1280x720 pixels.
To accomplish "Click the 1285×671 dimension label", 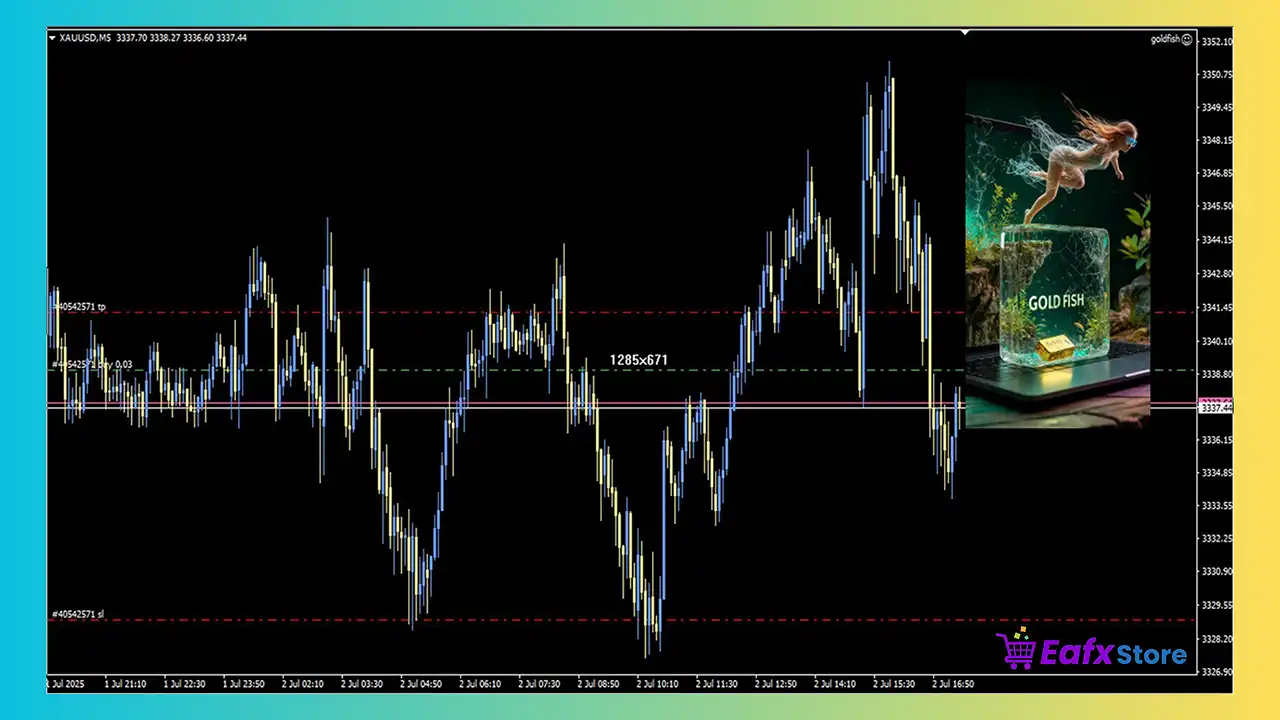I will tap(639, 359).
